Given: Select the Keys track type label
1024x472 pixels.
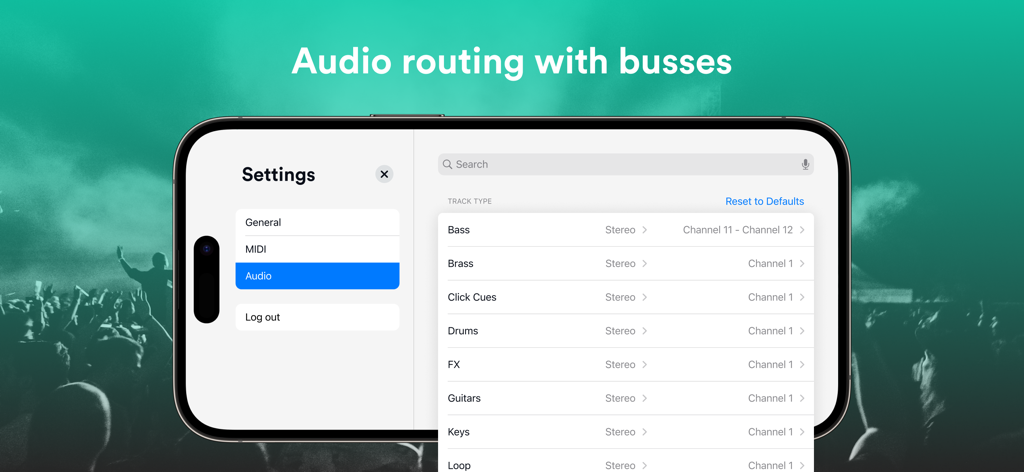Looking at the screenshot, I should tap(458, 432).
